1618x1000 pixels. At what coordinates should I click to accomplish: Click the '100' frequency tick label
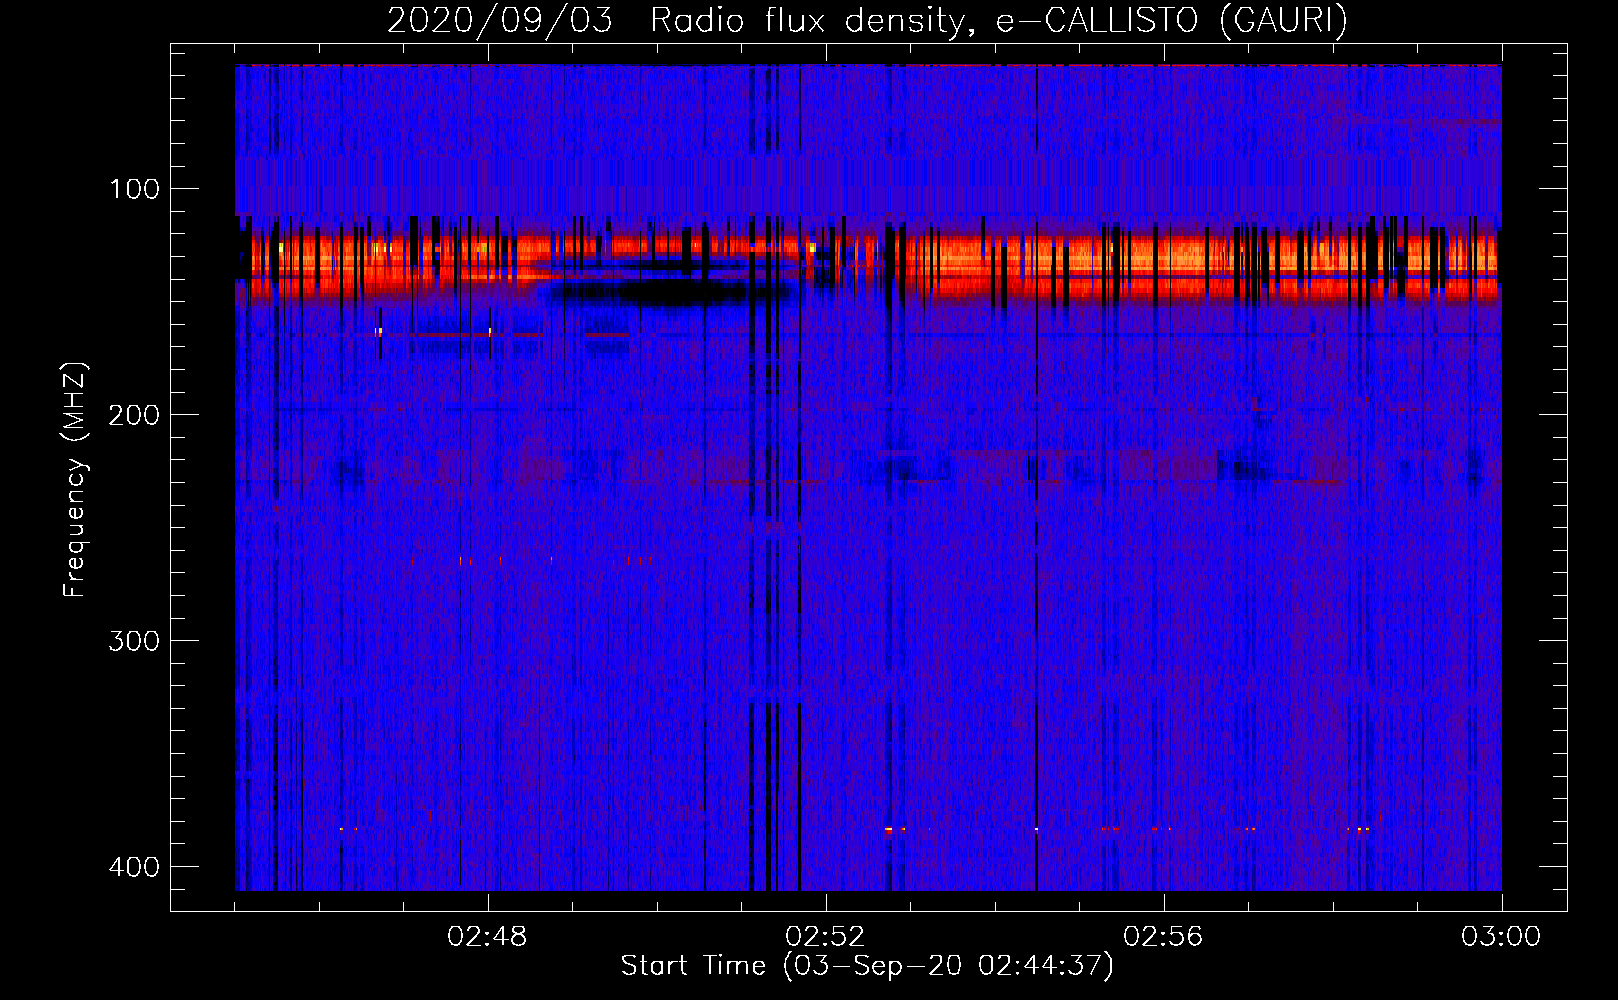point(134,189)
